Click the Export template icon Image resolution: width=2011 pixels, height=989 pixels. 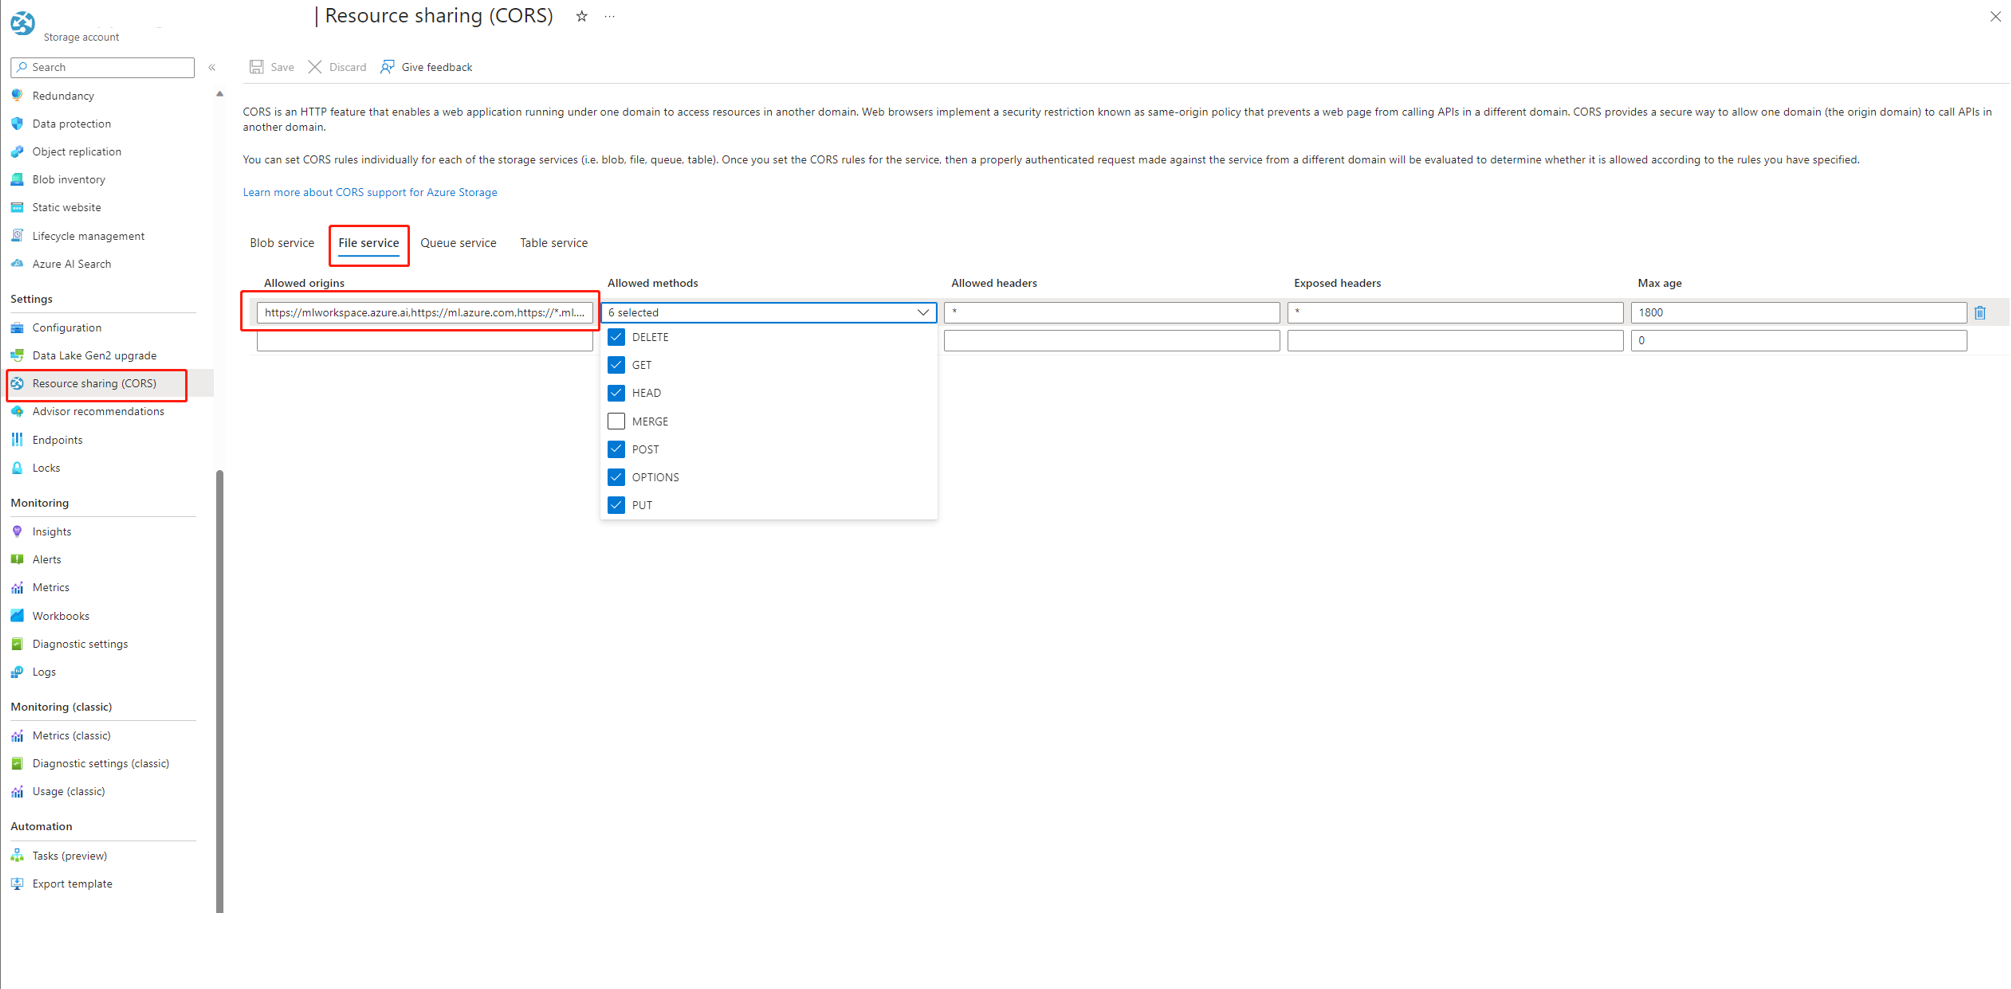click(x=17, y=884)
